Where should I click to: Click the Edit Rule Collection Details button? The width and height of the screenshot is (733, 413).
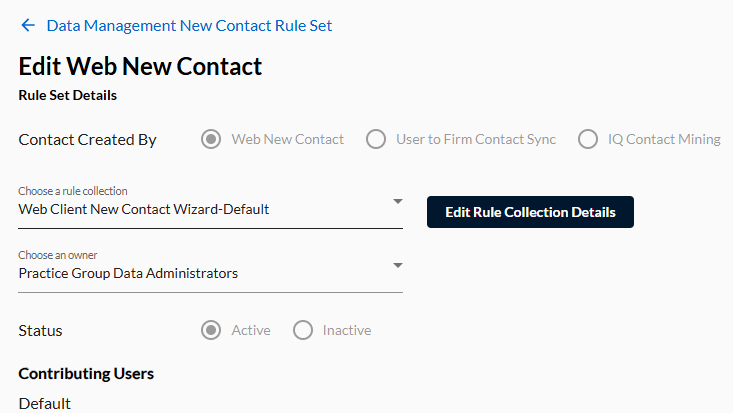click(530, 212)
